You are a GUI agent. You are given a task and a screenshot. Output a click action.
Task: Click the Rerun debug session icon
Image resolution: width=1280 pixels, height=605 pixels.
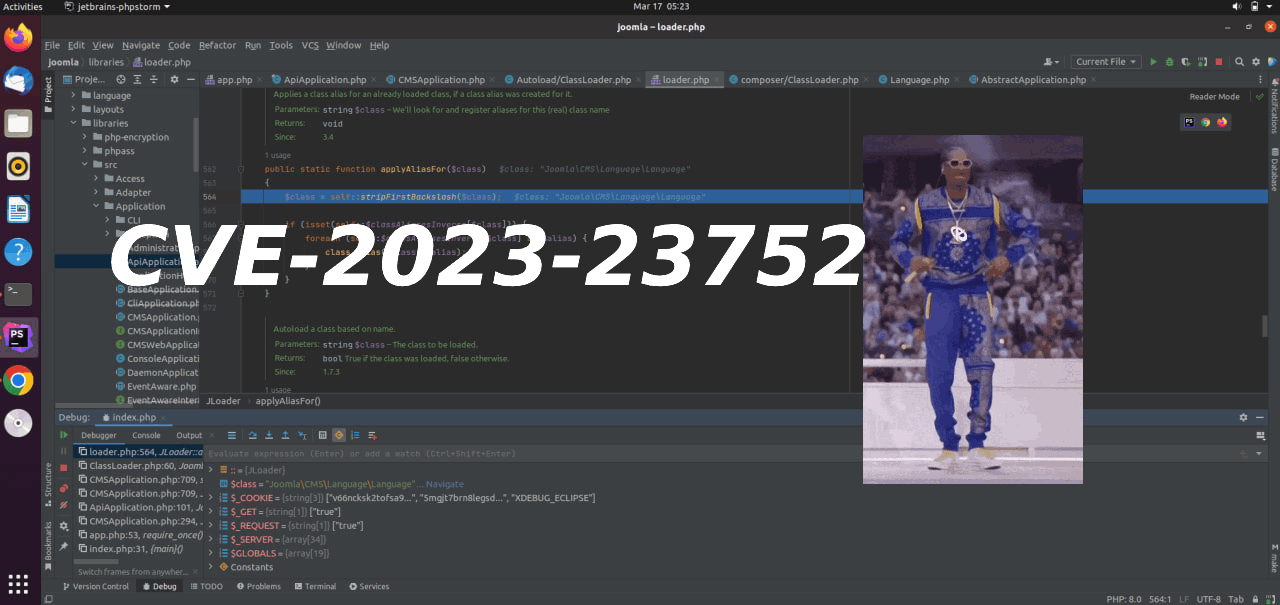[x=64, y=434]
